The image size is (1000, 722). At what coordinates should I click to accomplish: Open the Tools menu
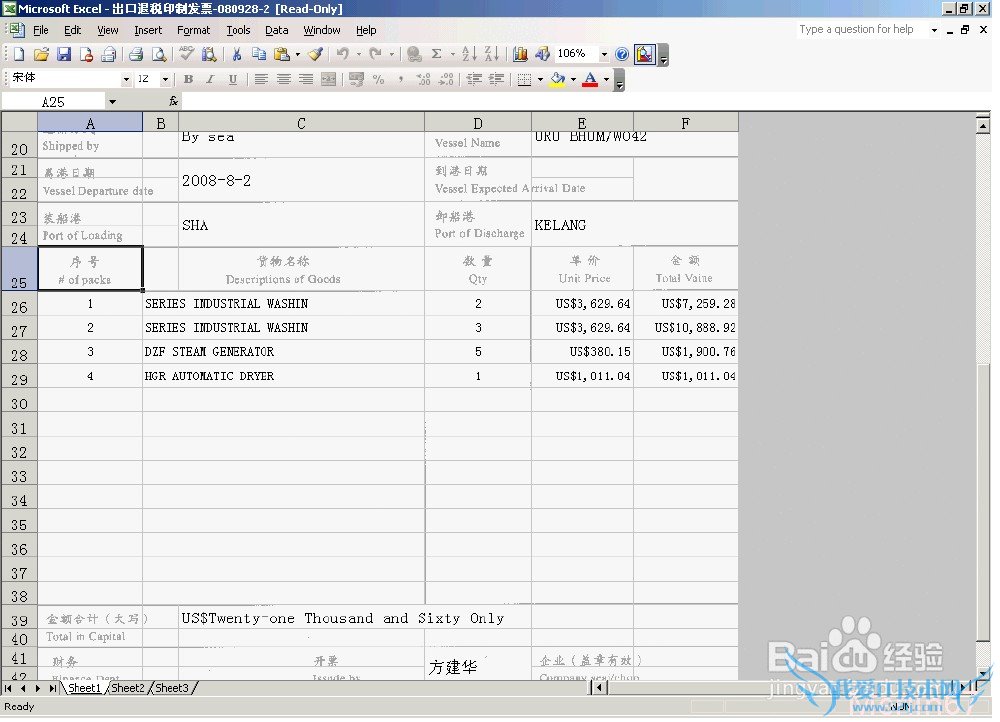click(239, 30)
